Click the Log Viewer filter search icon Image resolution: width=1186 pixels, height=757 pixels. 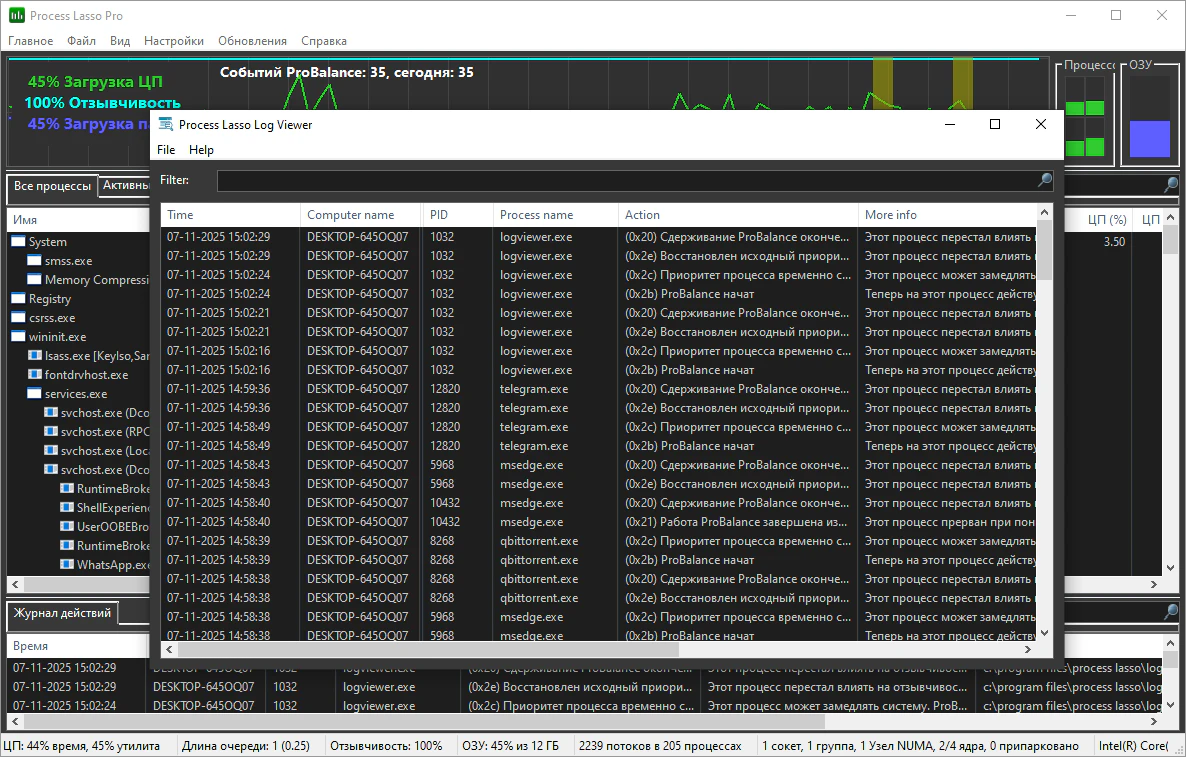pos(1044,181)
